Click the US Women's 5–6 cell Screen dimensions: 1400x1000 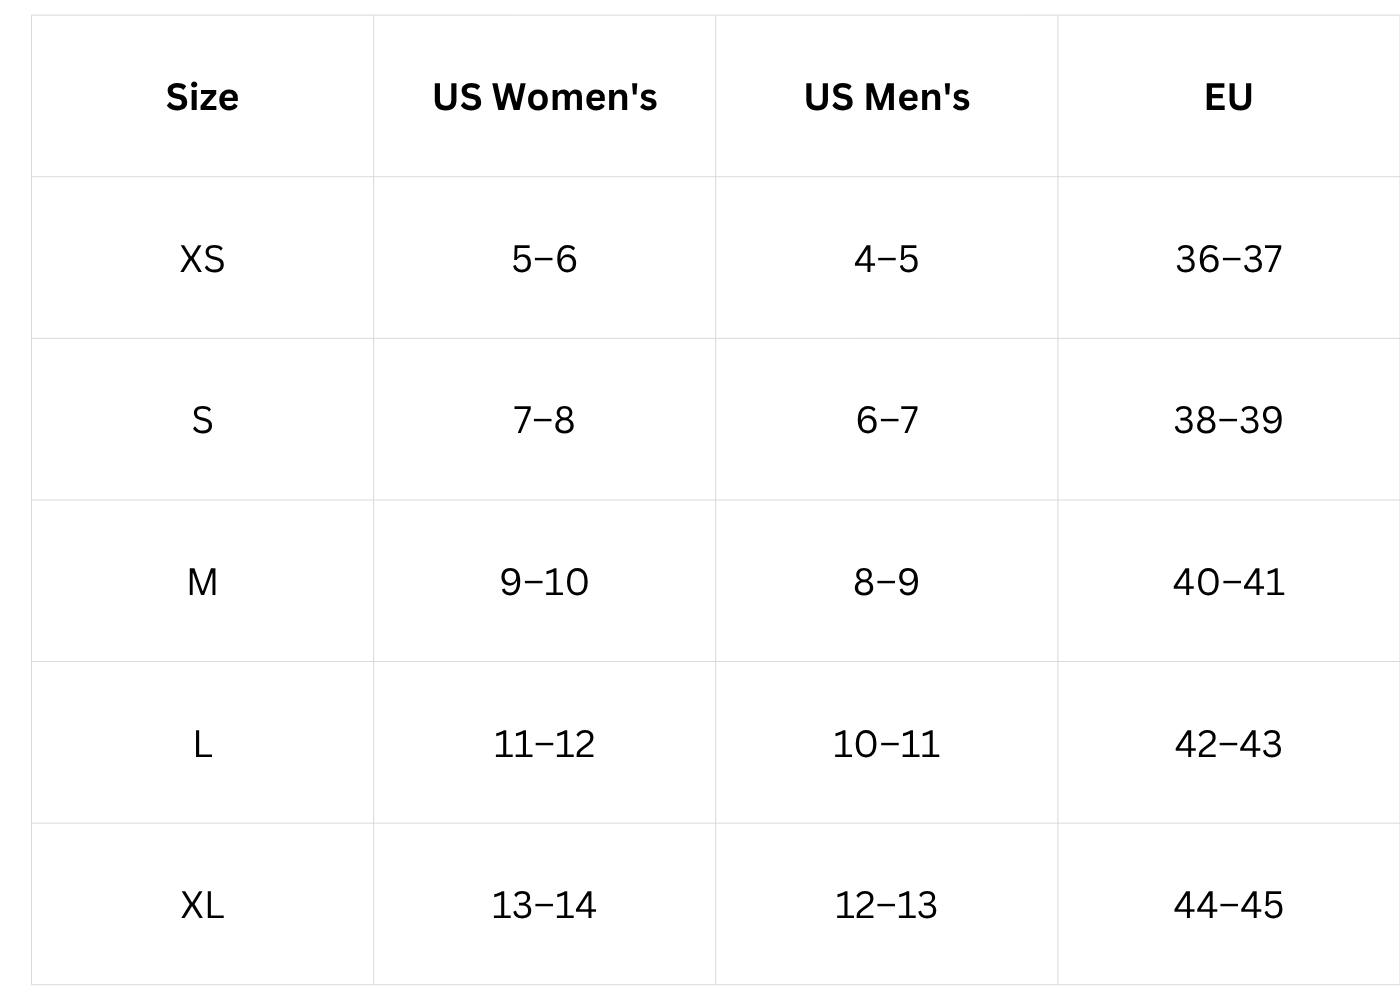pyautogui.click(x=545, y=259)
